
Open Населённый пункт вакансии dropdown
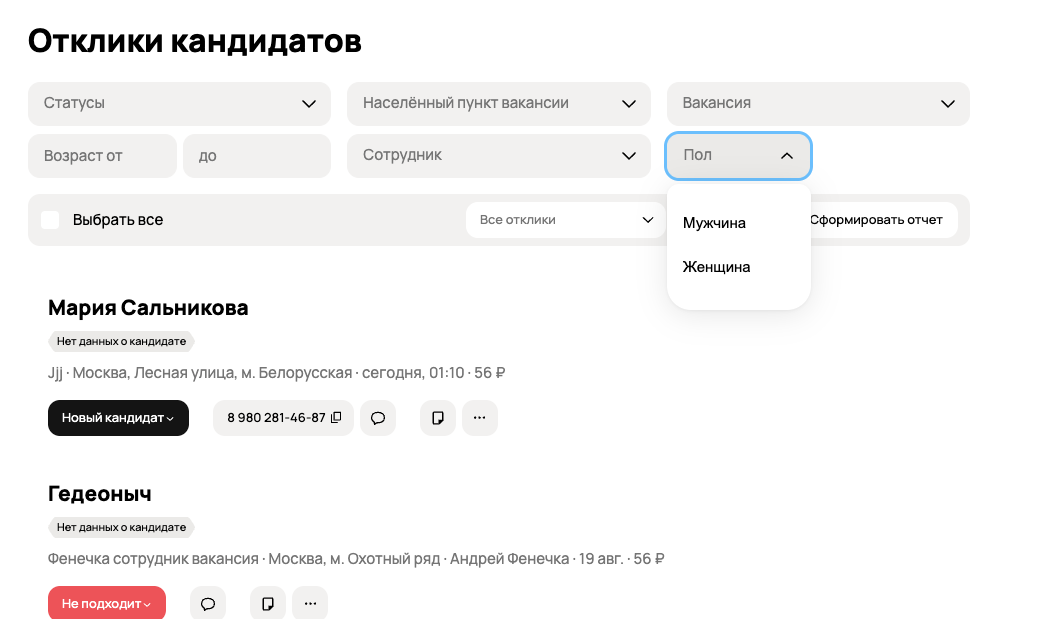point(498,103)
